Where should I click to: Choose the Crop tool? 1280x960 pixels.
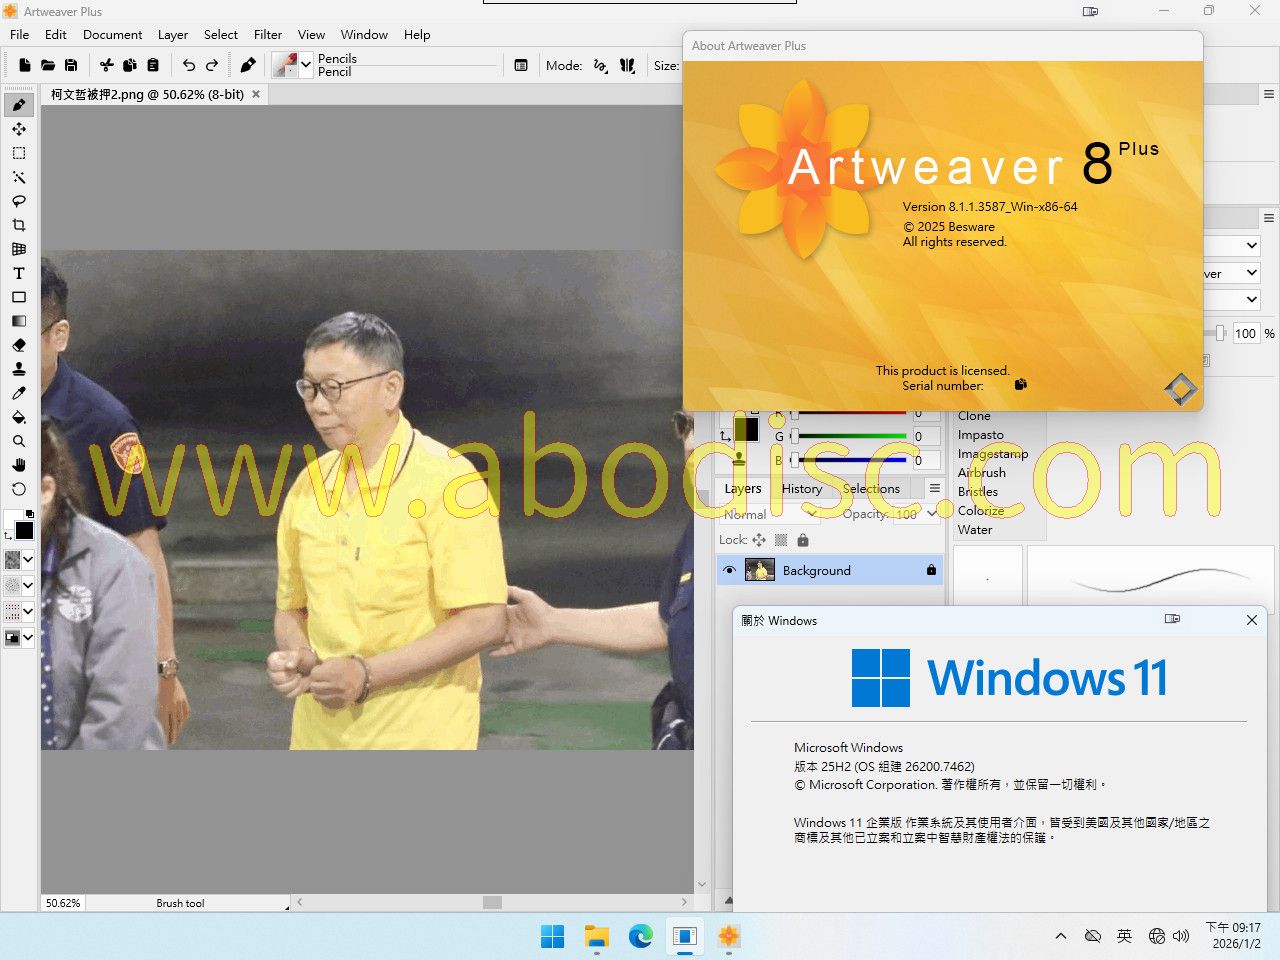(x=19, y=225)
